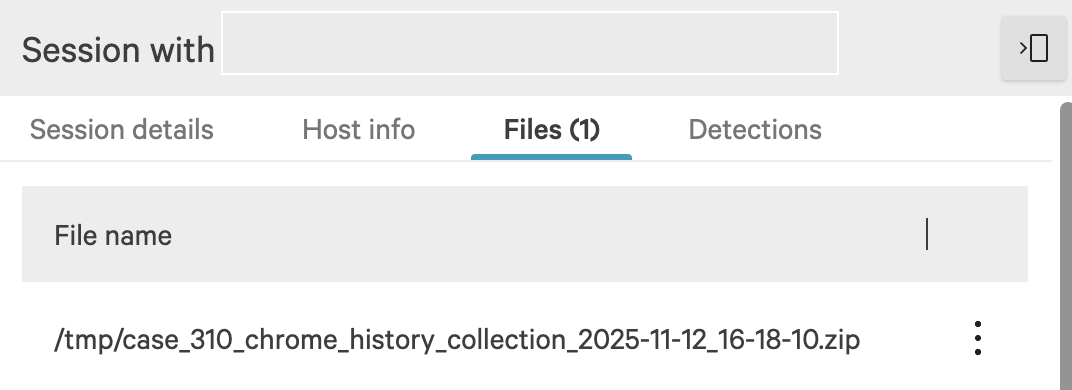
Task: Switch to the Session details tab
Action: click(x=122, y=129)
